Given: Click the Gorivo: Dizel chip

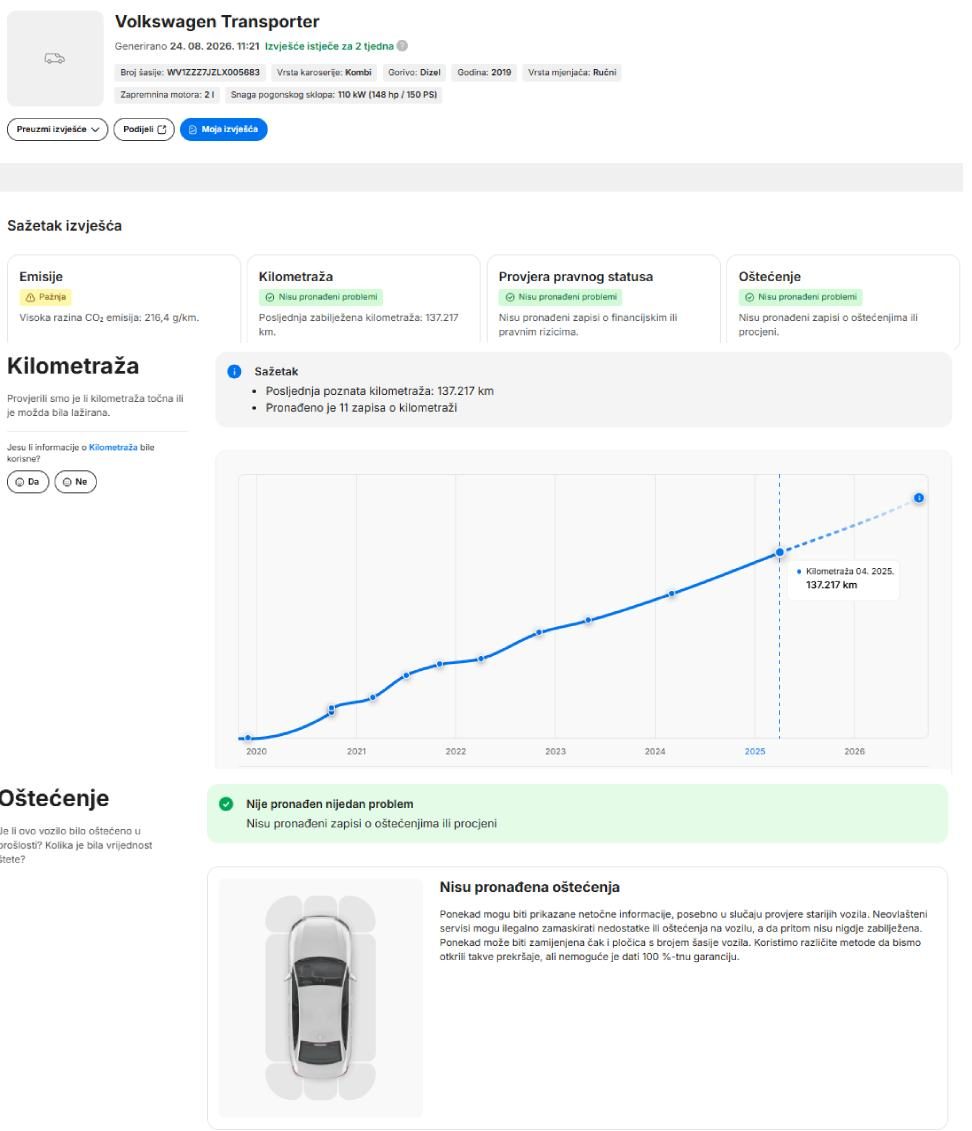Looking at the screenshot, I should (x=415, y=72).
